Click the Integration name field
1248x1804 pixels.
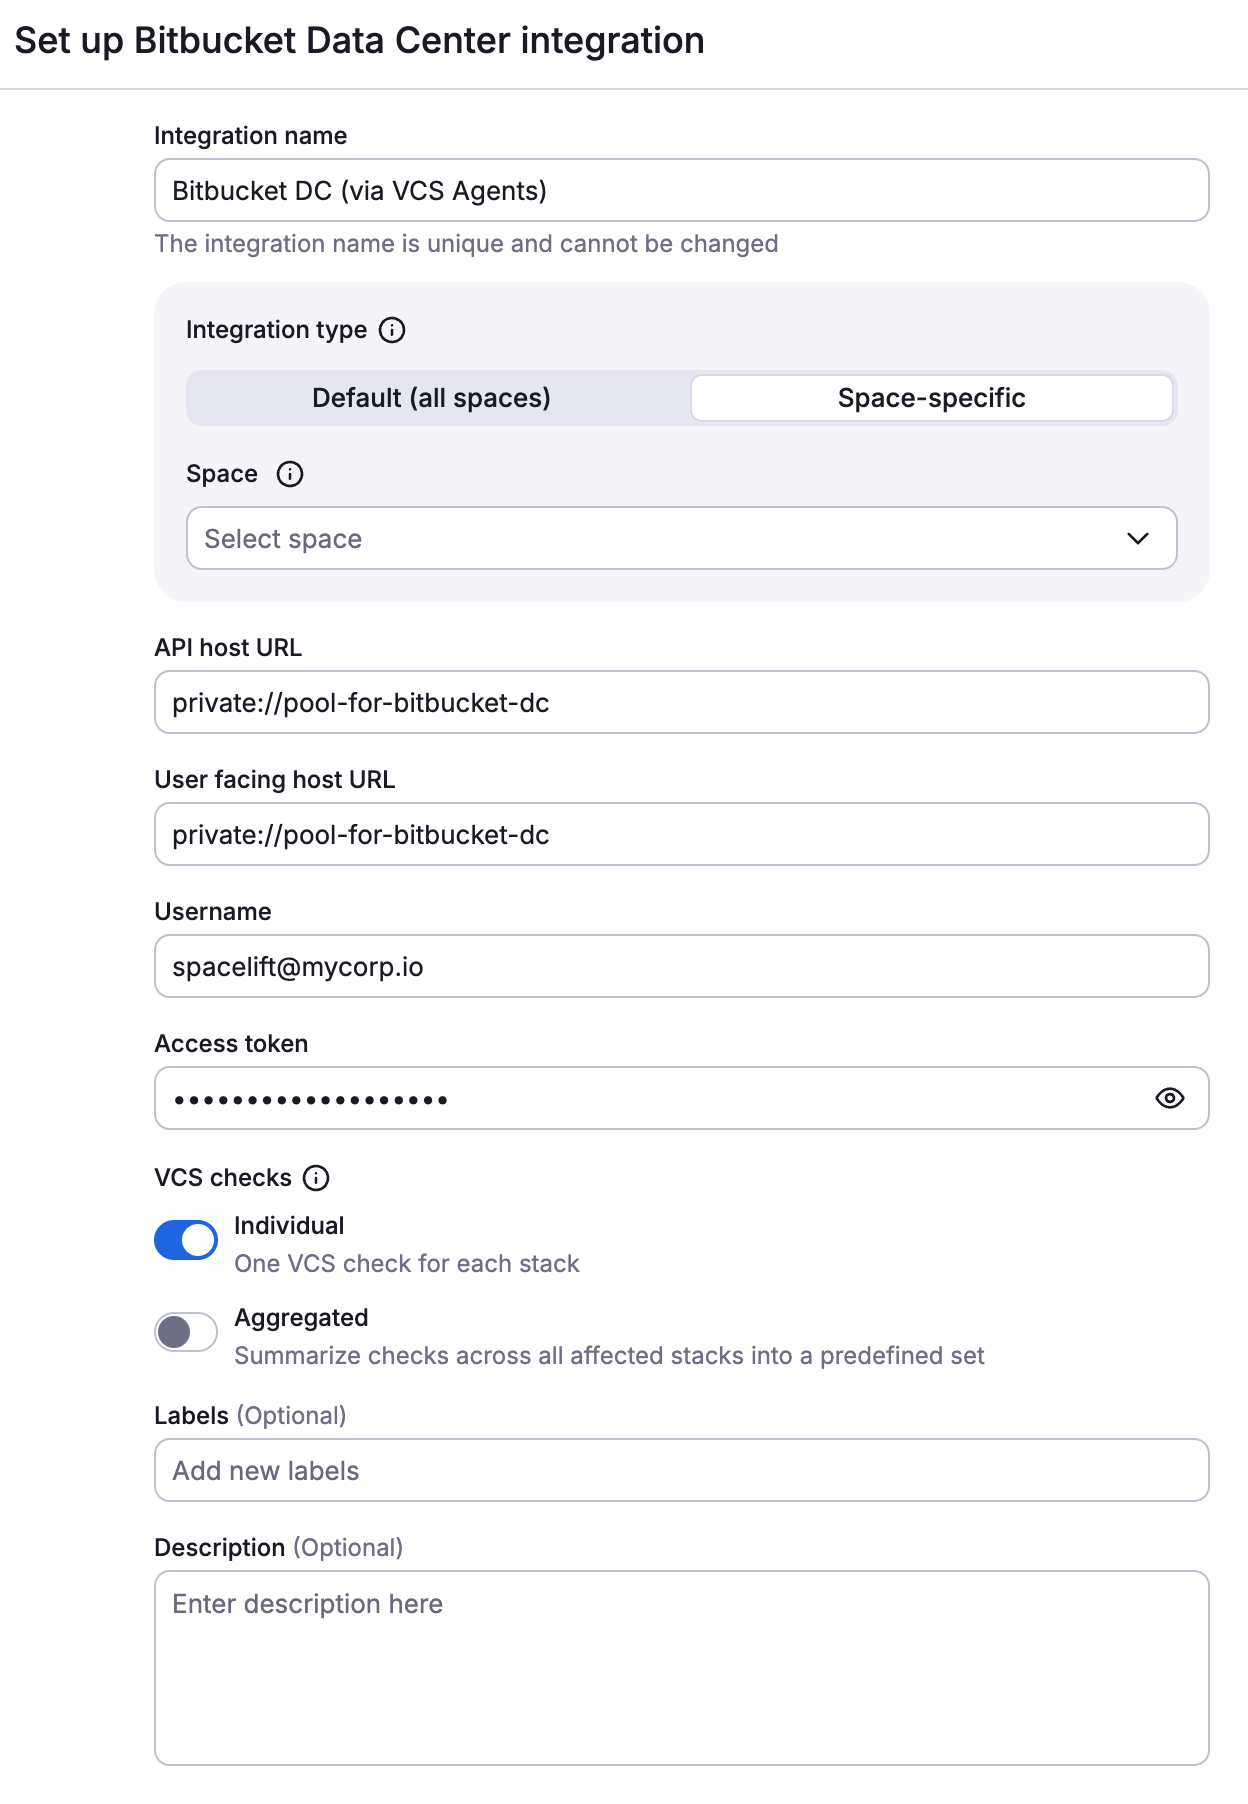682,189
